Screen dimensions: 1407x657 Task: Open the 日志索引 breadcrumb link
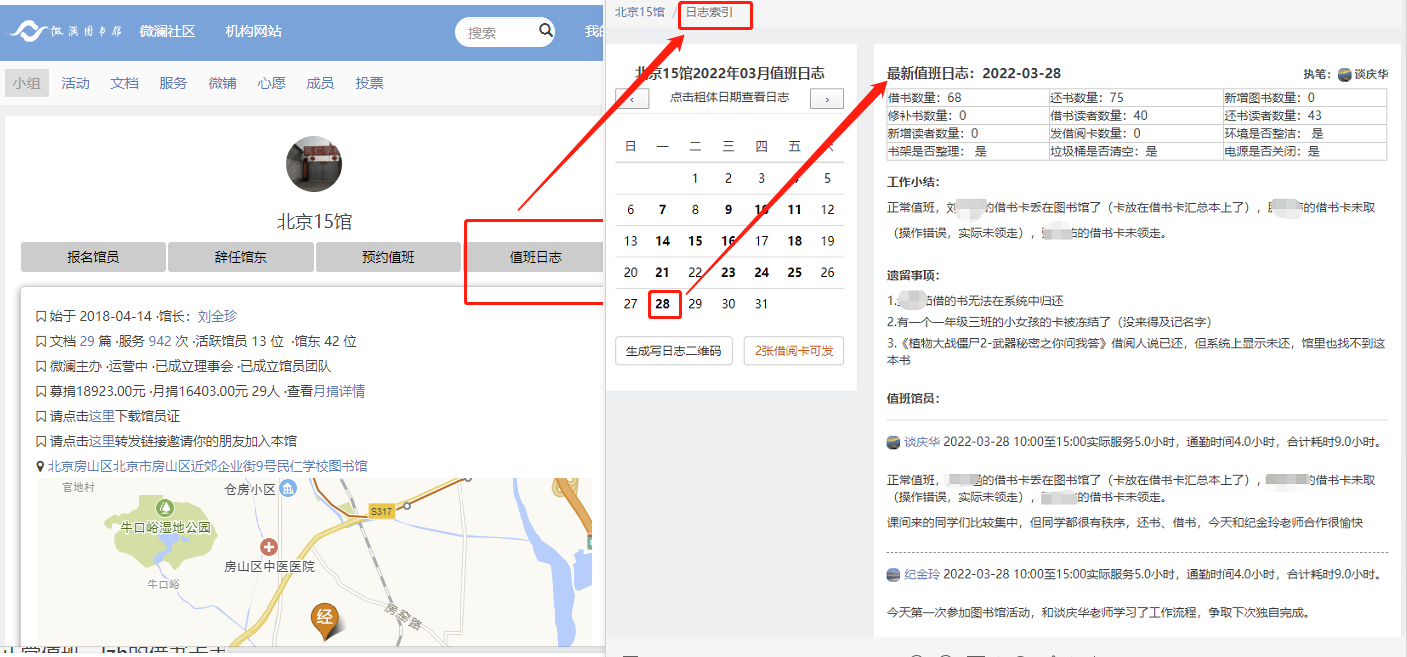click(709, 13)
